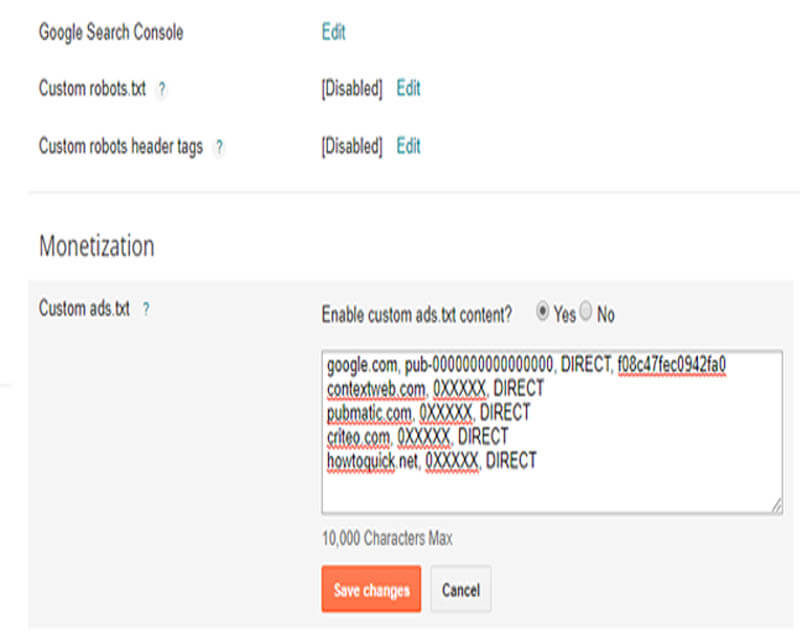The image size is (800, 640).
Task: Edit the Custom robots header tags
Action: 408,146
